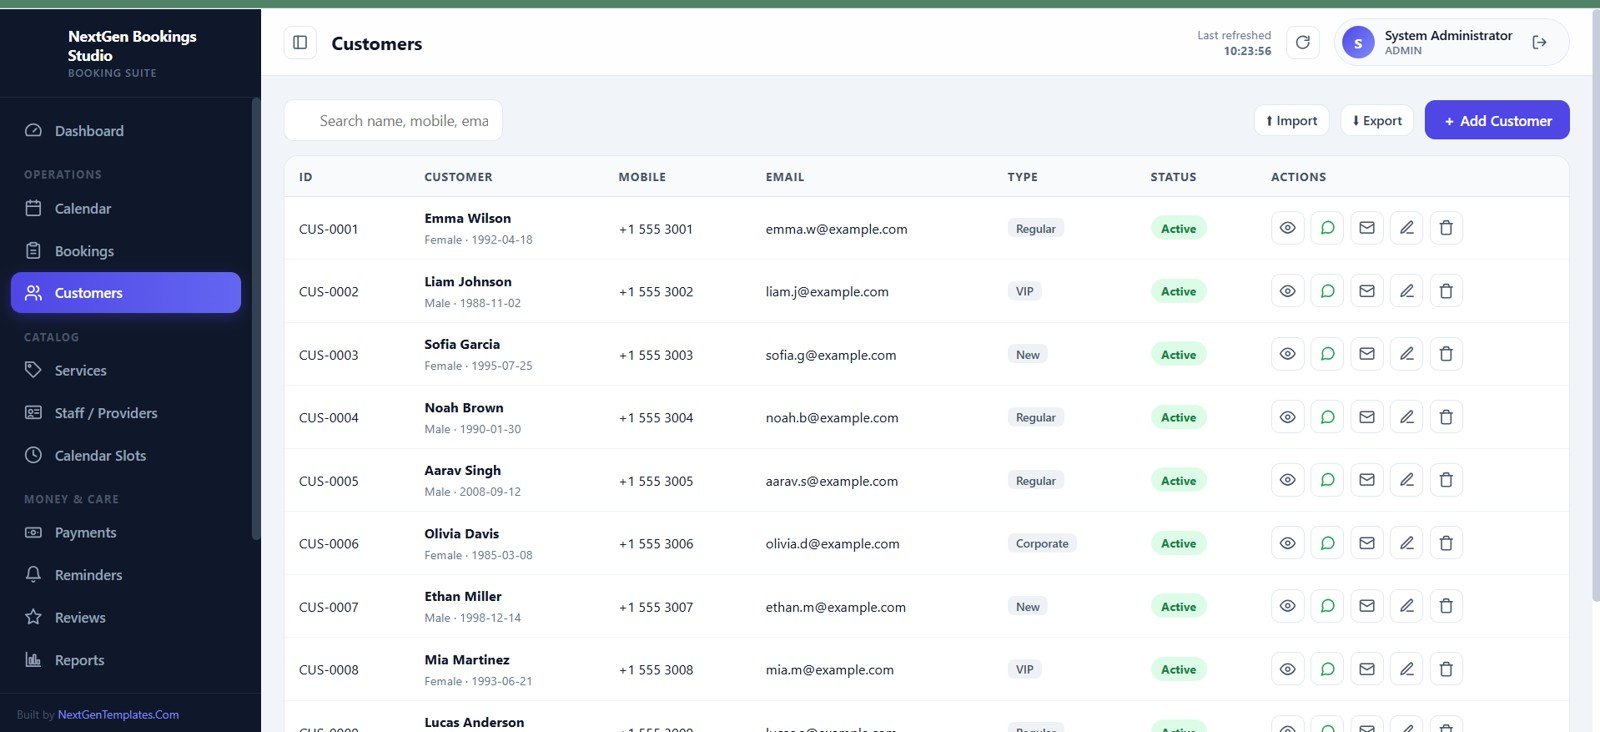Open WhatsApp chat for Emma Wilson
The image size is (1600, 732).
[1327, 228]
